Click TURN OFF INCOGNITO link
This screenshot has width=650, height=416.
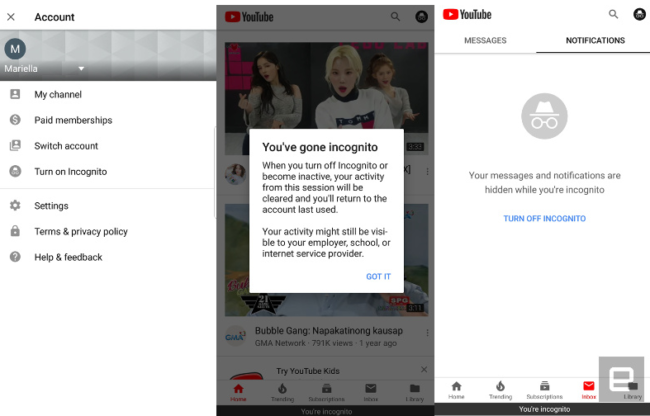coord(544,218)
